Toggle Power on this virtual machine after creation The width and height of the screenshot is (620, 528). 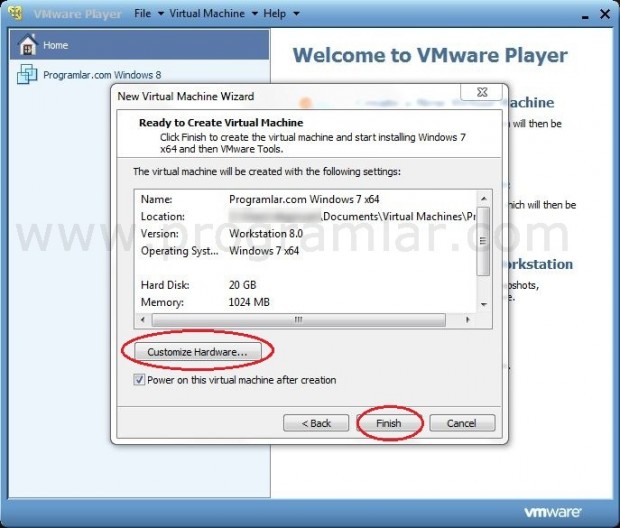[x=139, y=380]
